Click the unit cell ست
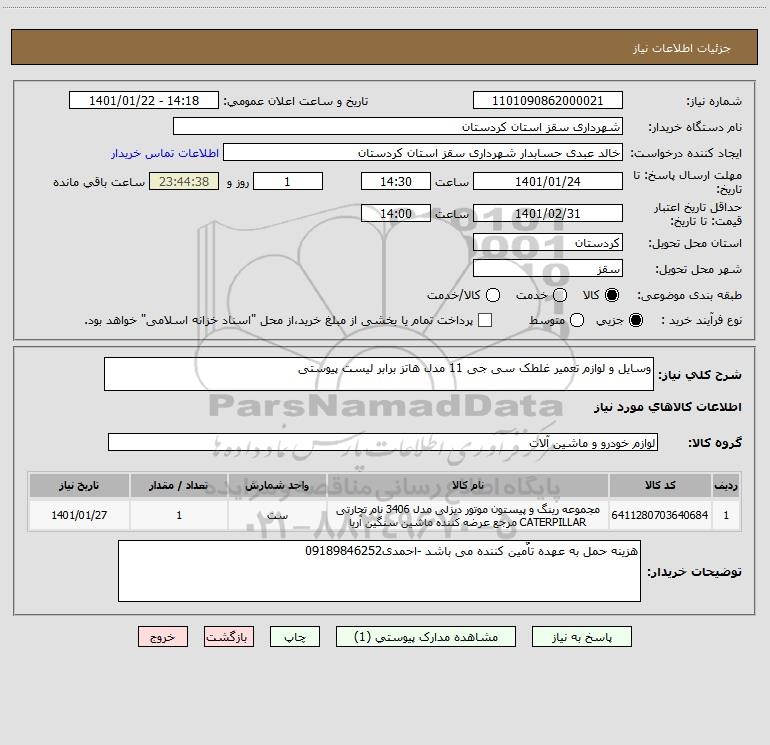This screenshot has width=770, height=745. [x=277, y=515]
